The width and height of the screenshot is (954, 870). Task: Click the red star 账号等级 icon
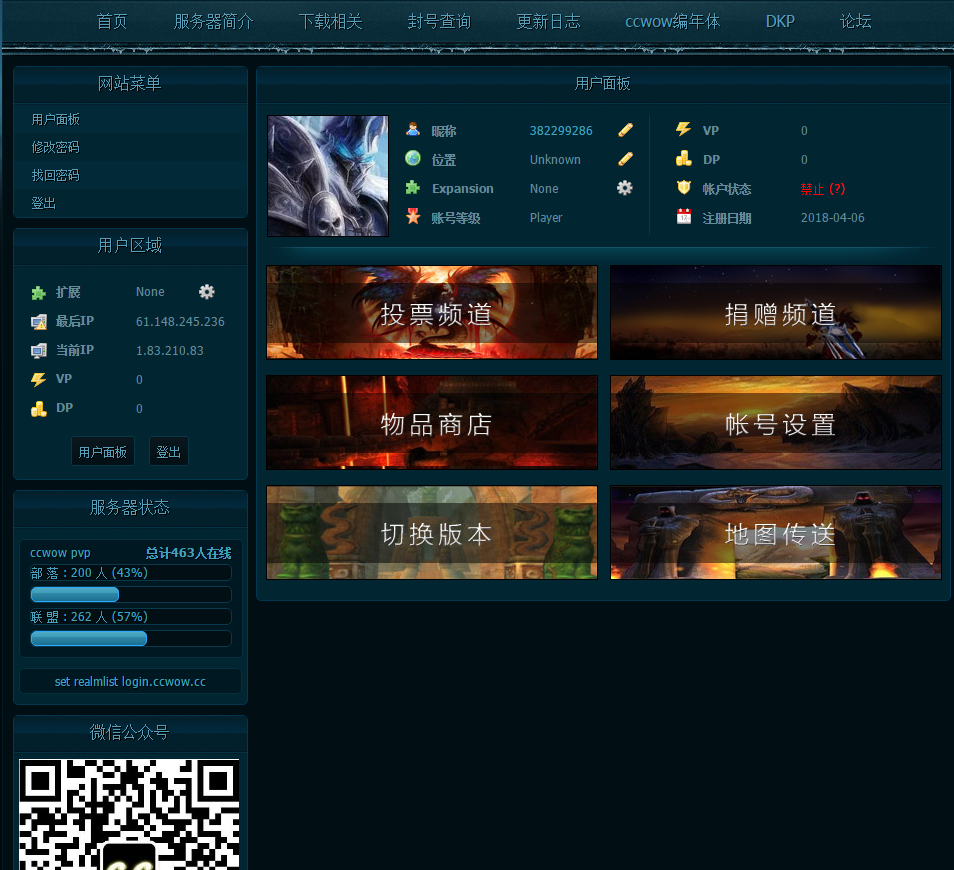[412, 217]
